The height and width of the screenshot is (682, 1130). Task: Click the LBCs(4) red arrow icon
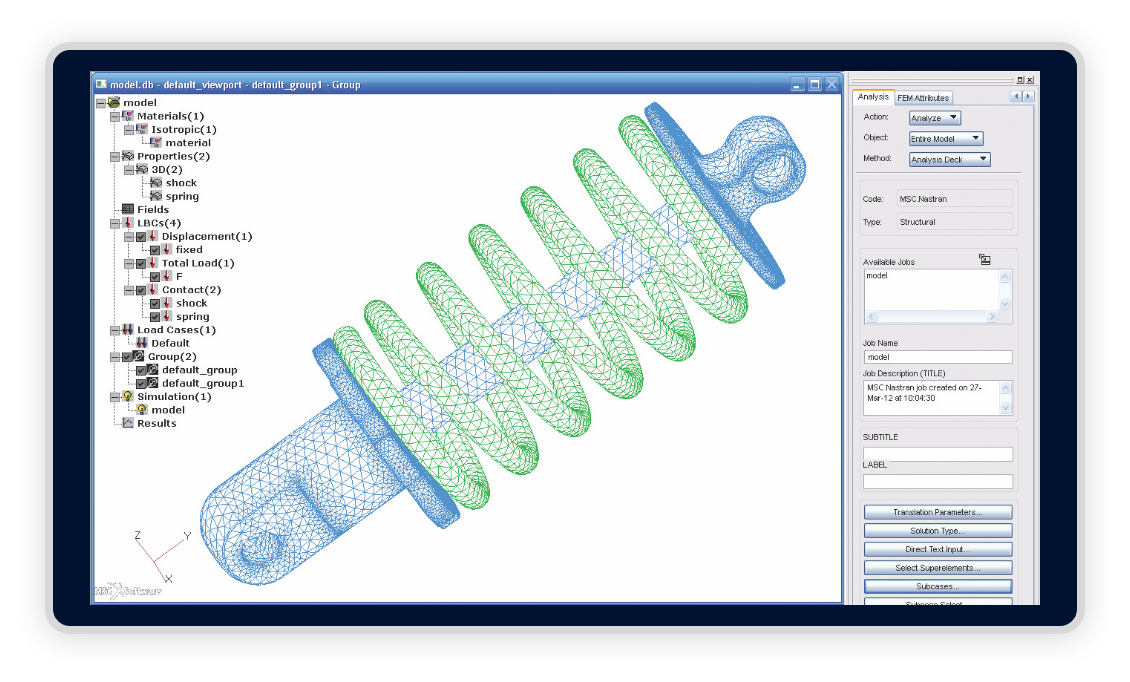tap(128, 223)
